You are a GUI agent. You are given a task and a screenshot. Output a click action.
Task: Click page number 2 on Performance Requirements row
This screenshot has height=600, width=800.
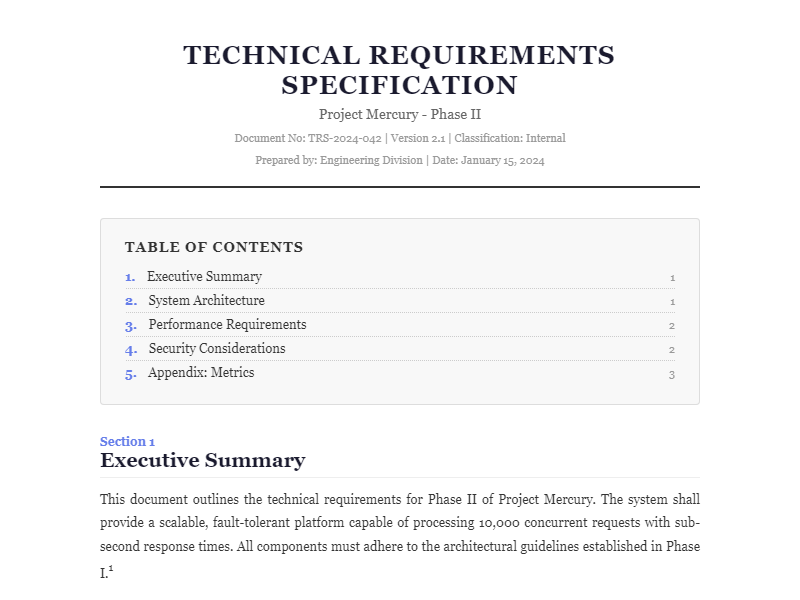tap(672, 326)
